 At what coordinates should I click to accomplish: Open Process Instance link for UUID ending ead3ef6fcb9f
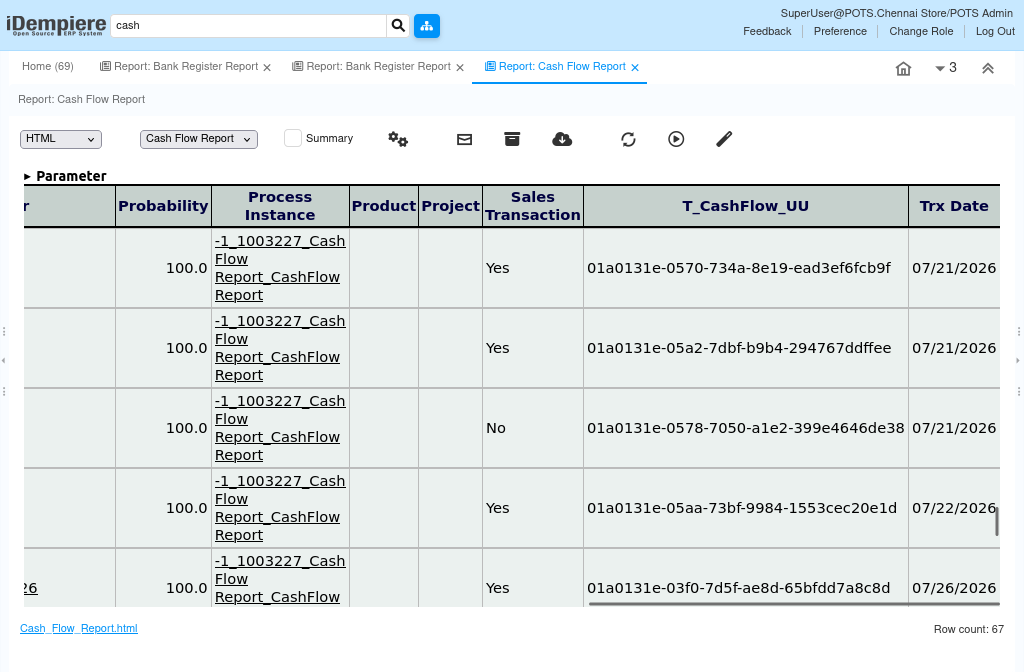pos(280,268)
